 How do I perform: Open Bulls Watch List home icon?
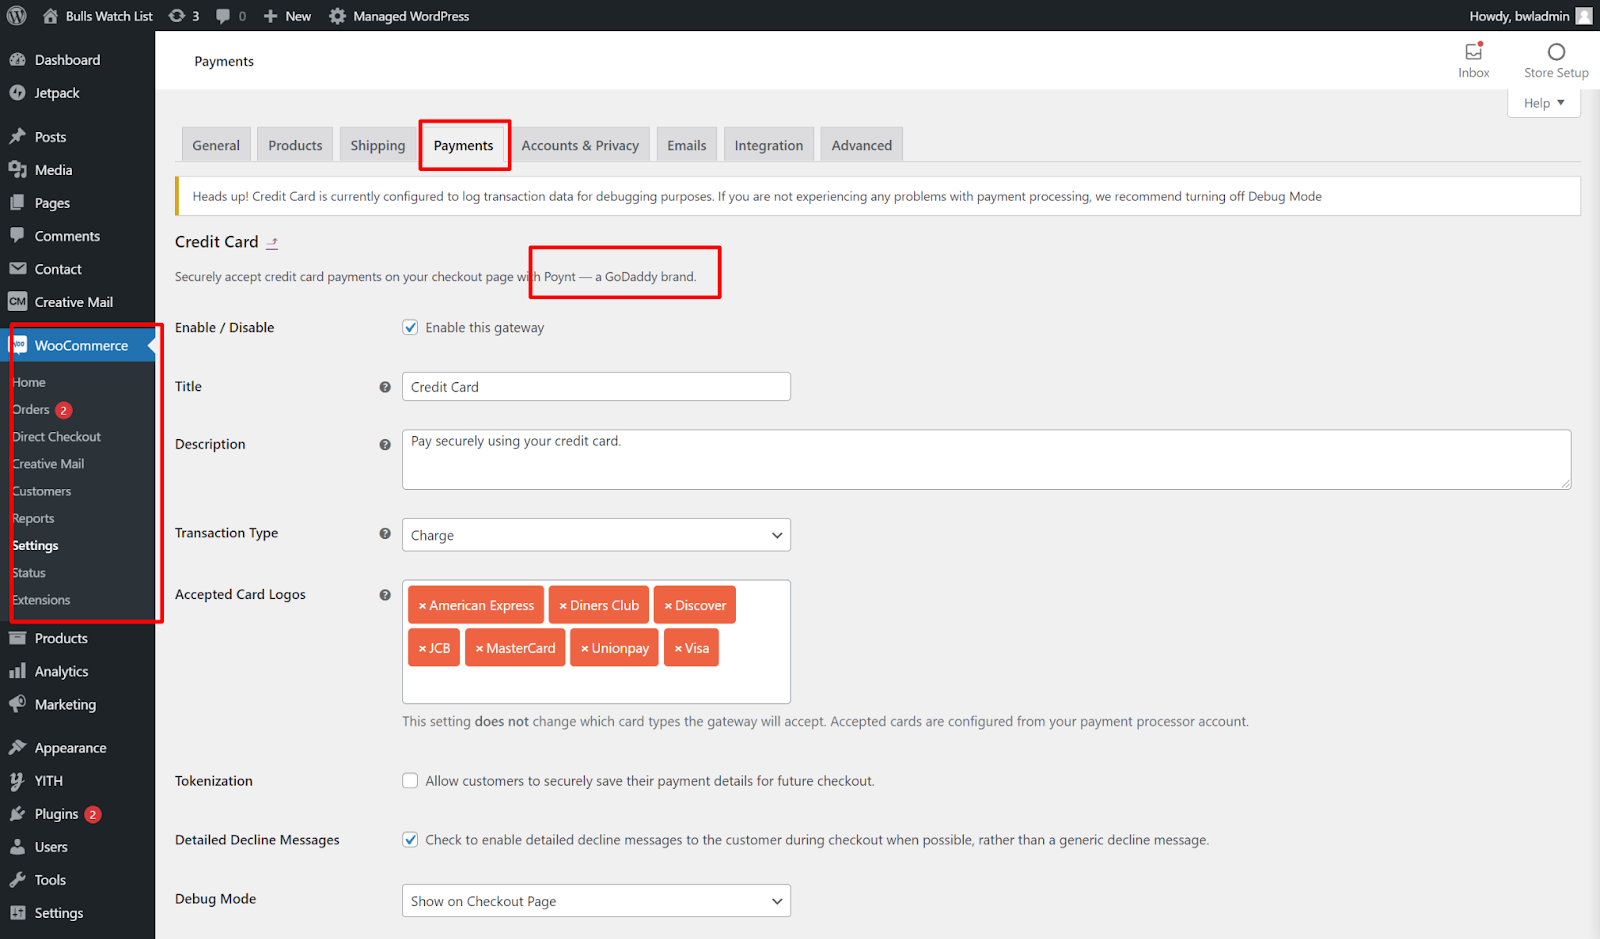(50, 16)
